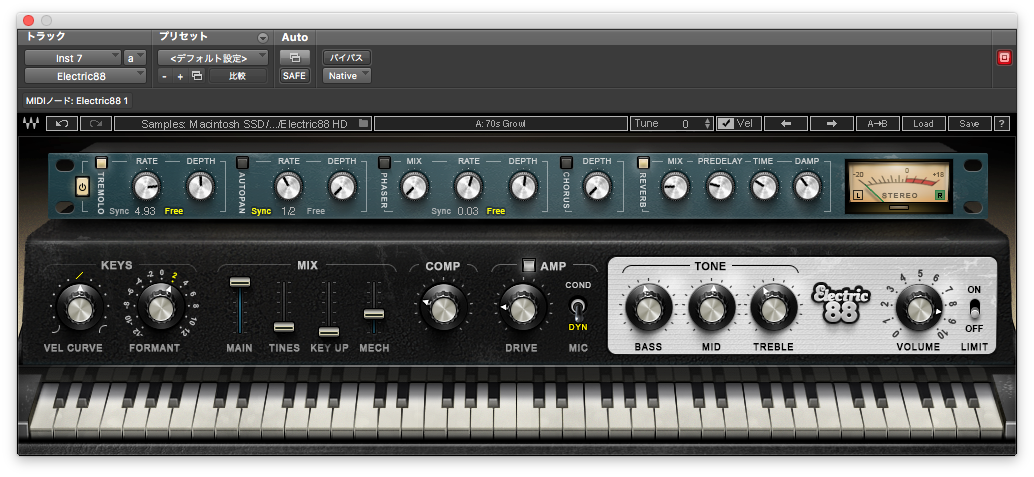1034x477 pixels.
Task: Open the Electric88 plug-in selector dropdown
Action: pyautogui.click(x=85, y=76)
